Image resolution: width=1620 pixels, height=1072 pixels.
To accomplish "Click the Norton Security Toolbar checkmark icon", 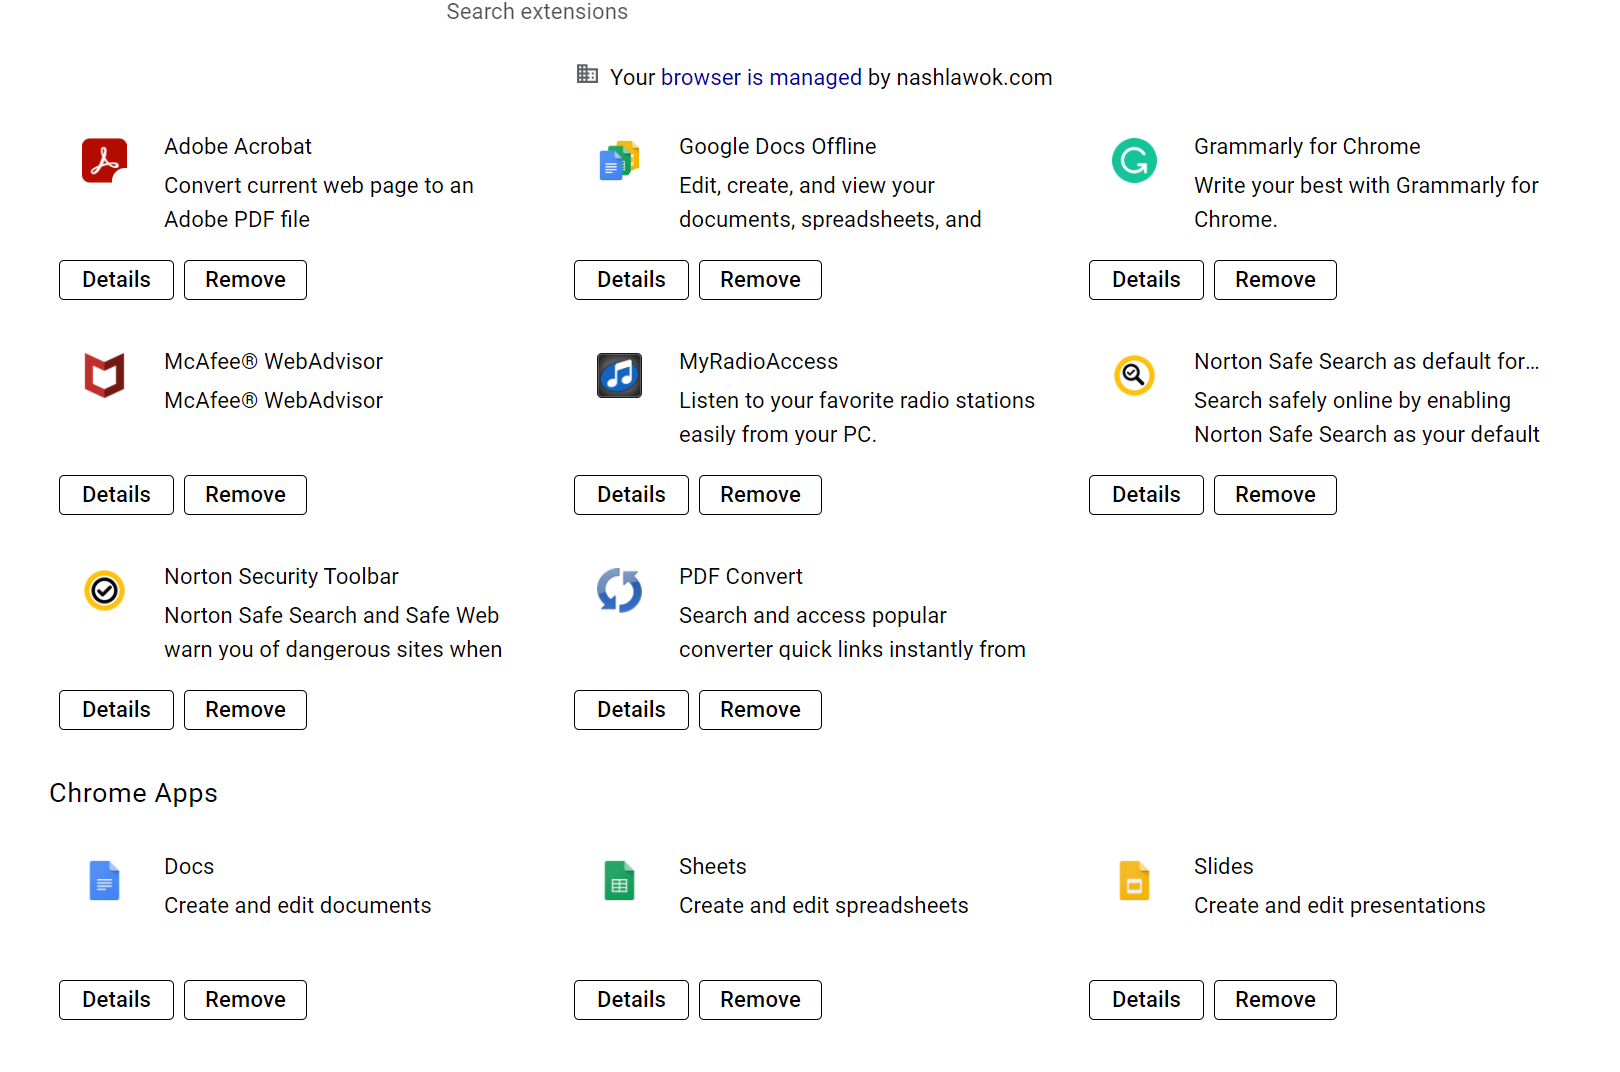I will pos(104,591).
